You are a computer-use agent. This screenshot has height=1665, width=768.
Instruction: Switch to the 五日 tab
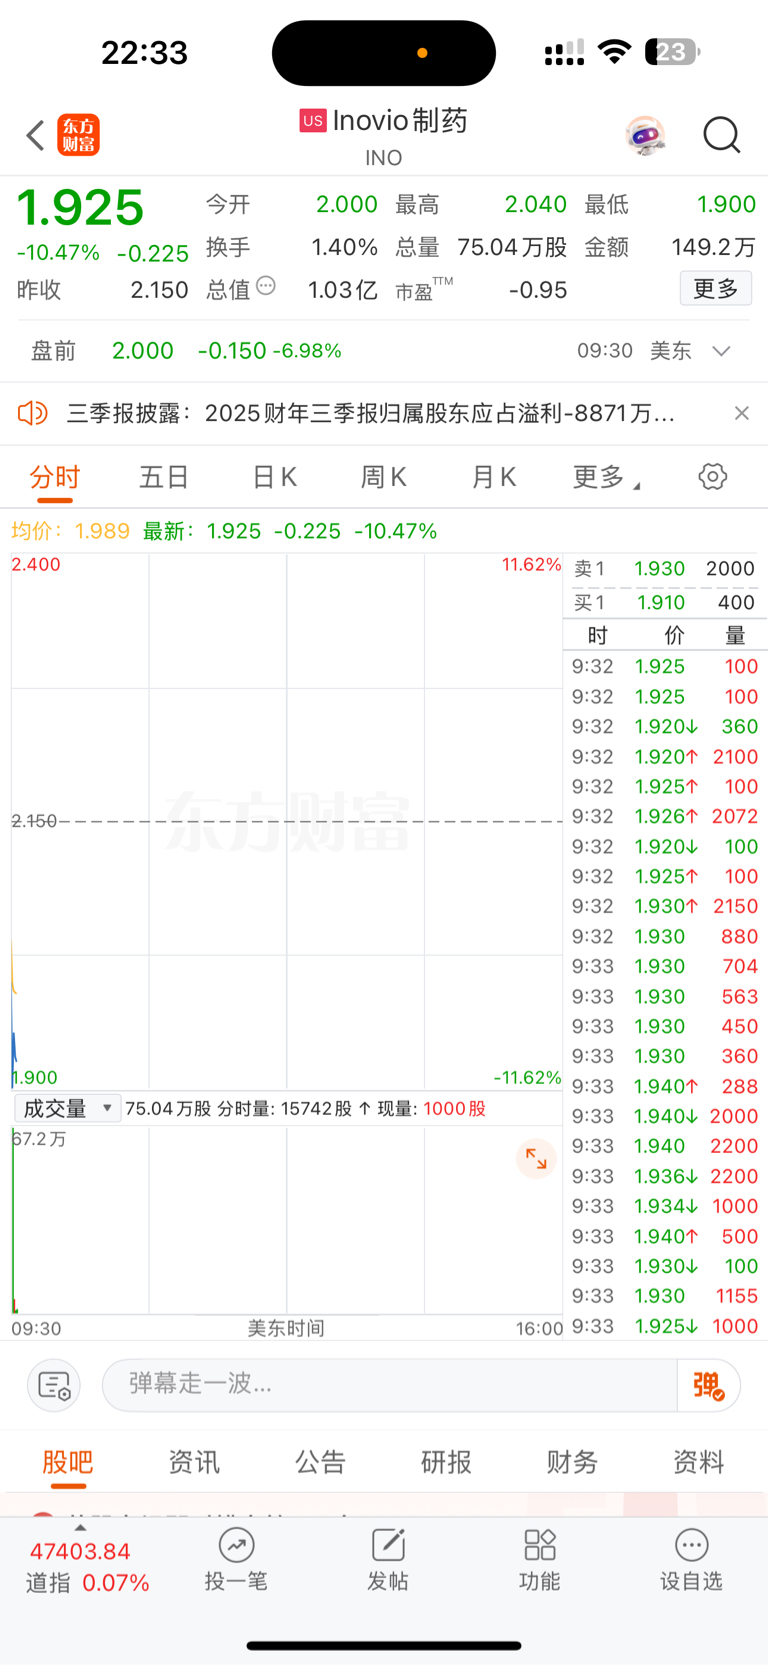click(x=164, y=478)
